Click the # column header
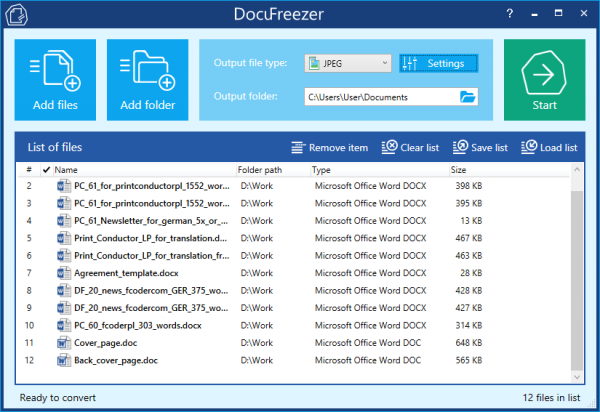This screenshot has height=412, width=600. click(29, 170)
